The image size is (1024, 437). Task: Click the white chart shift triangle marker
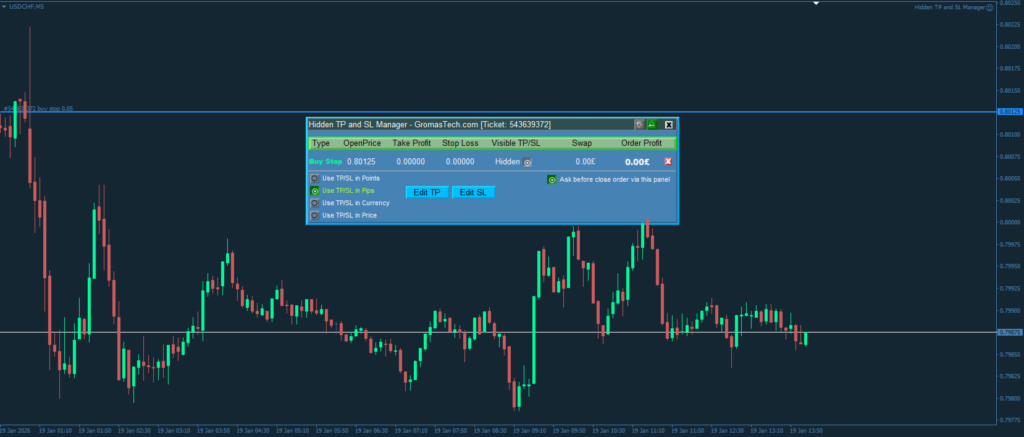pyautogui.click(x=816, y=4)
